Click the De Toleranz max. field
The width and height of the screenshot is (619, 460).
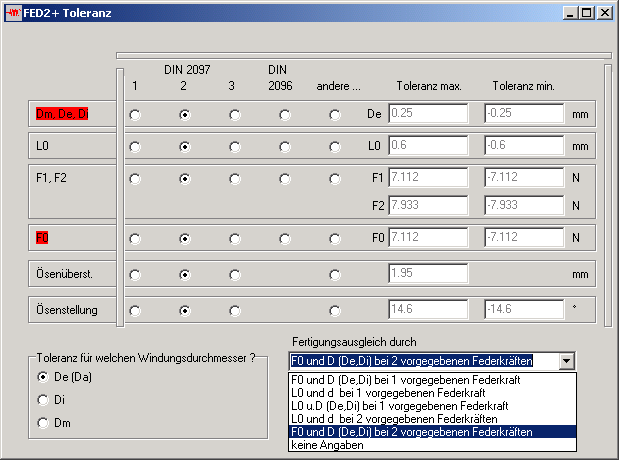tap(428, 114)
